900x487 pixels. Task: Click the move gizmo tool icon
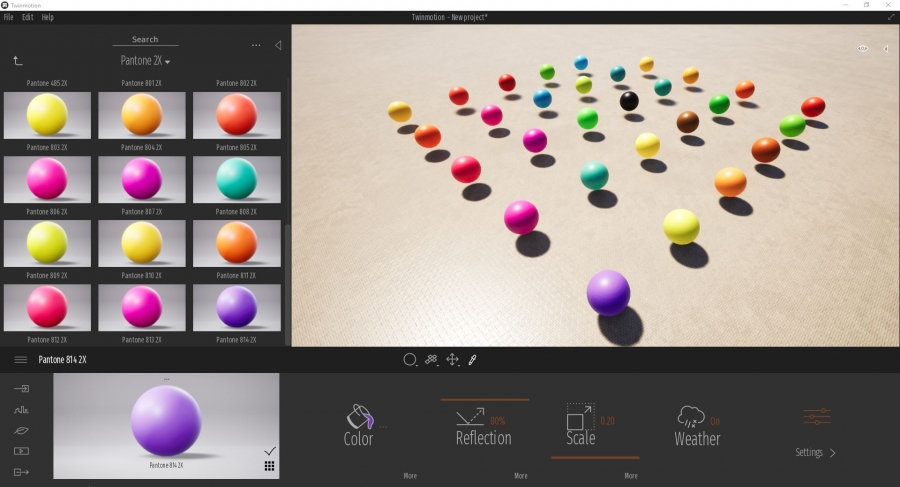[x=452, y=360]
